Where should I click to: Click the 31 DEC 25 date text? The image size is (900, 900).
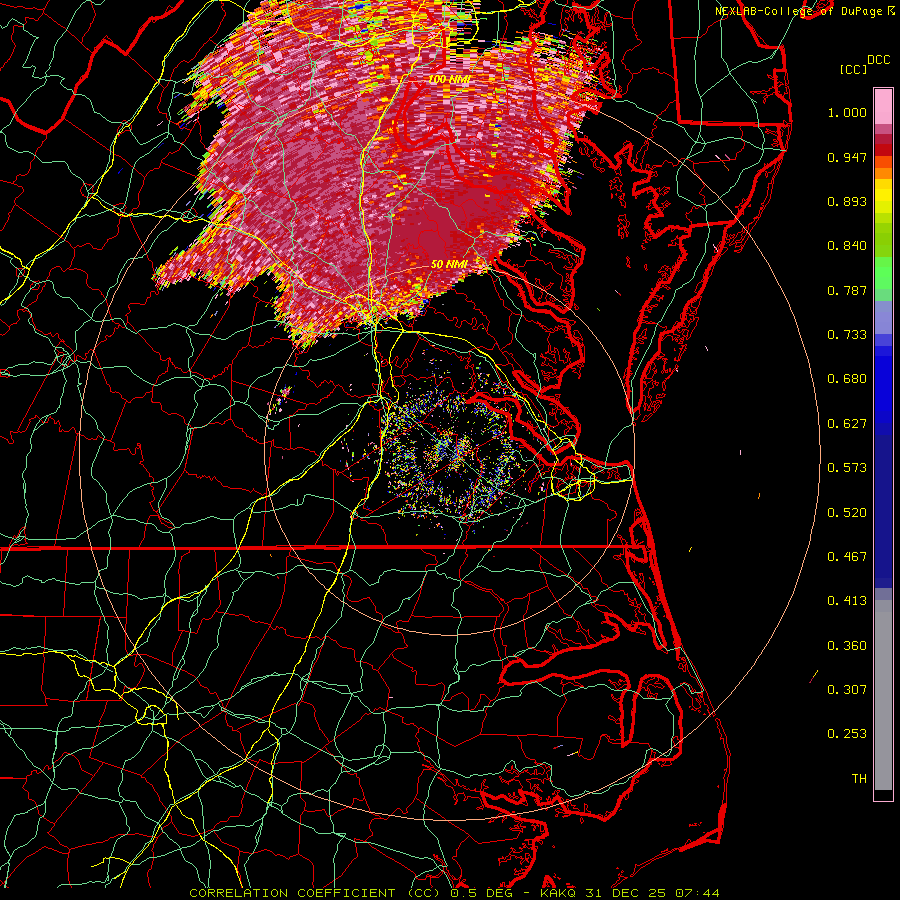[626, 893]
